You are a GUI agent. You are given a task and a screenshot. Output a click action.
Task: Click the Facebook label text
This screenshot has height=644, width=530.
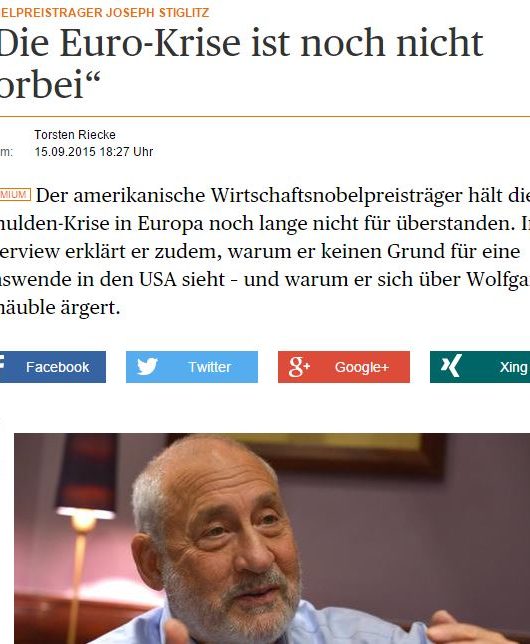(58, 367)
